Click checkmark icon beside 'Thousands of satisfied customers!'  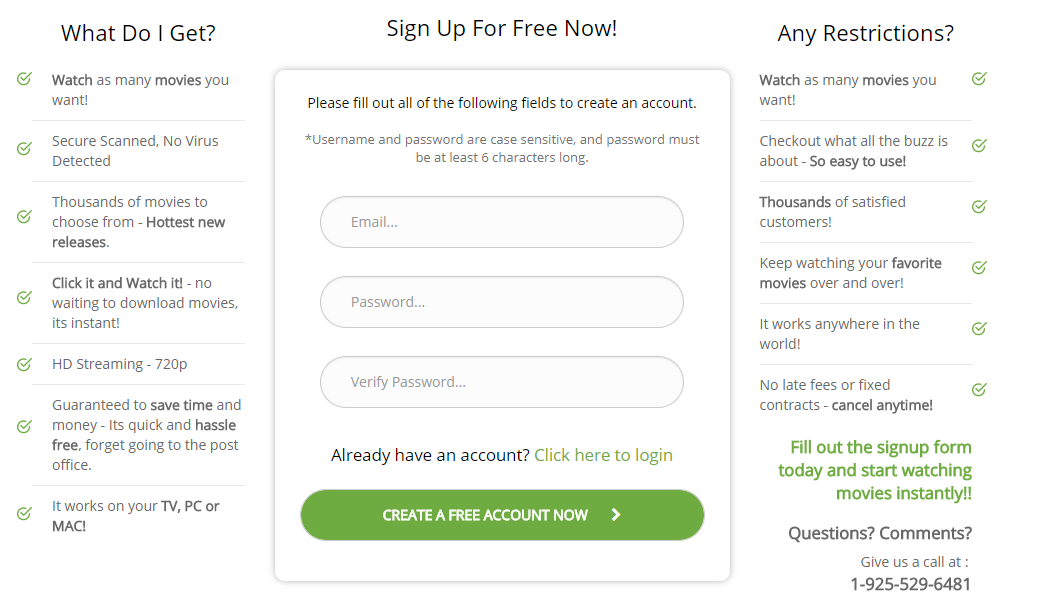(979, 206)
